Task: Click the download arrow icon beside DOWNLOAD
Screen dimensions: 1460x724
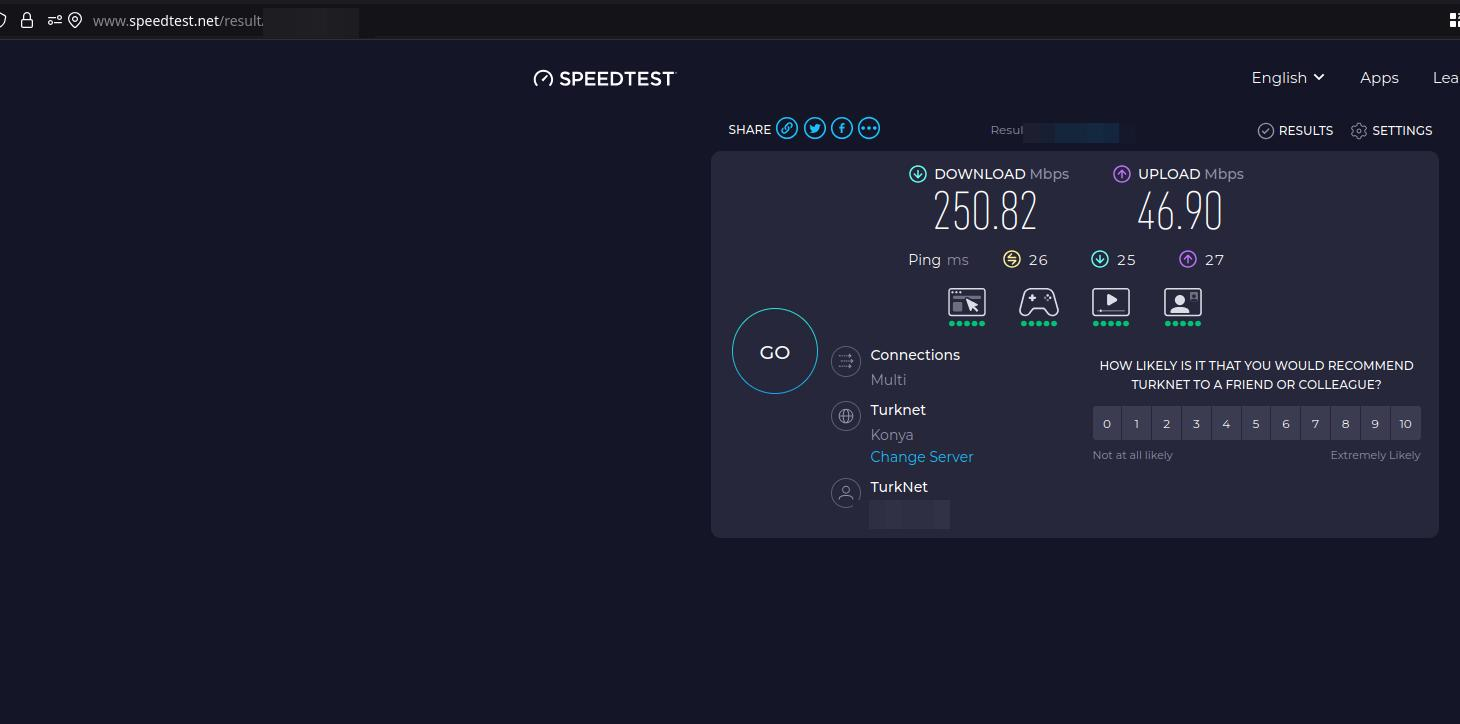Action: [918, 174]
